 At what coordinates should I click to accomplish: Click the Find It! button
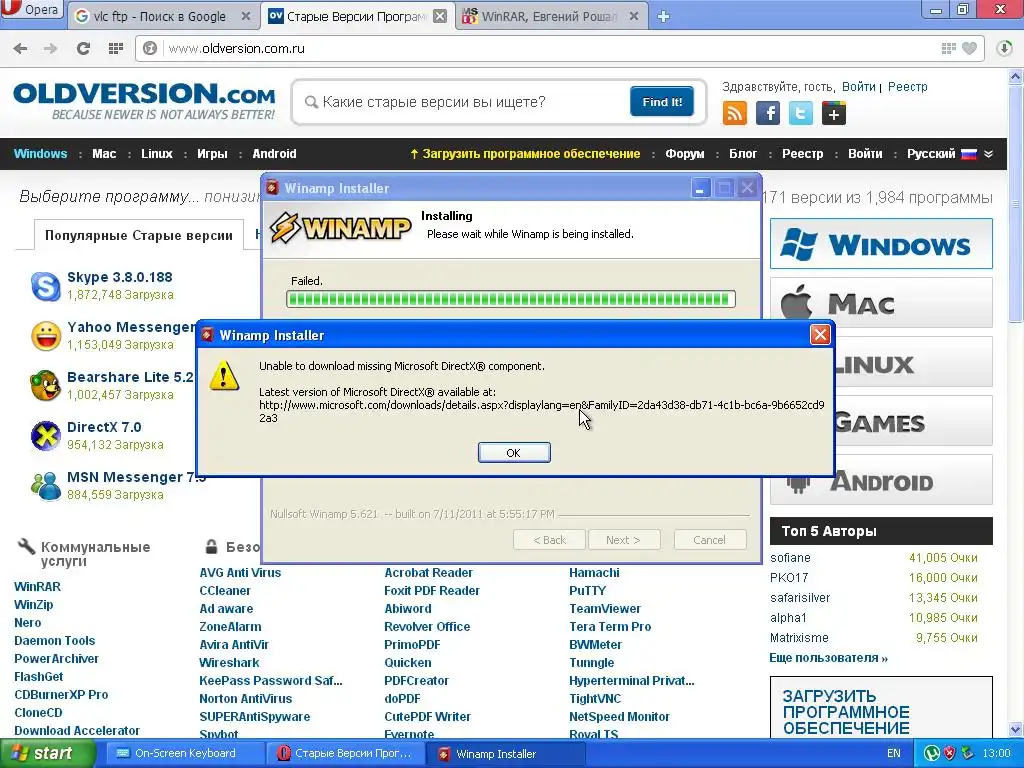[662, 102]
